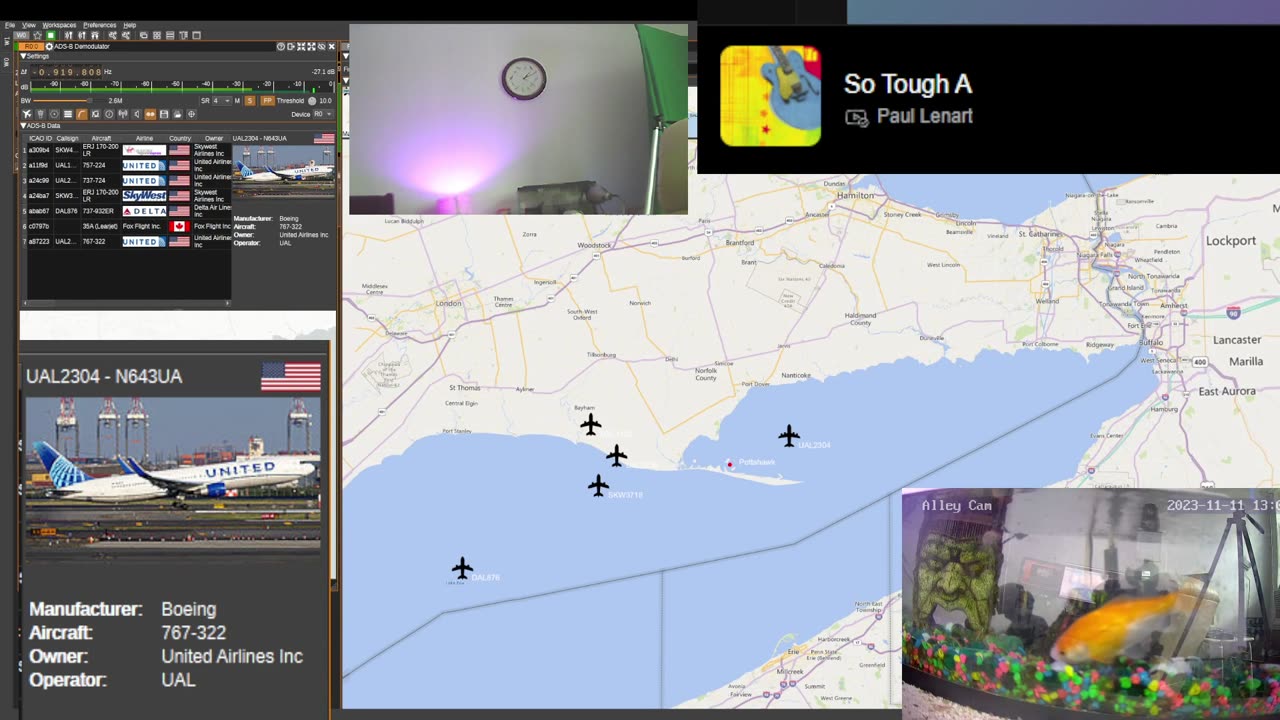The image size is (1280, 720).
Task: Sort by ICAO ID column header
Action: coord(40,138)
